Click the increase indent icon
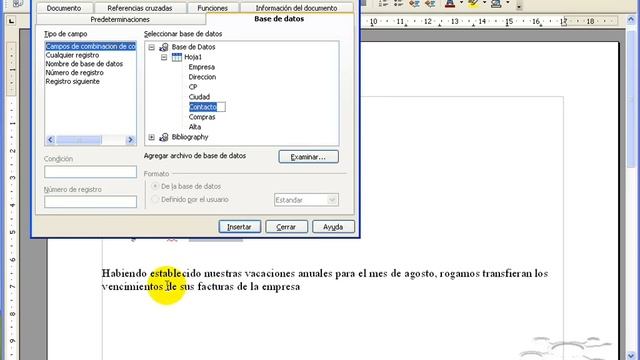 click(429, 4)
